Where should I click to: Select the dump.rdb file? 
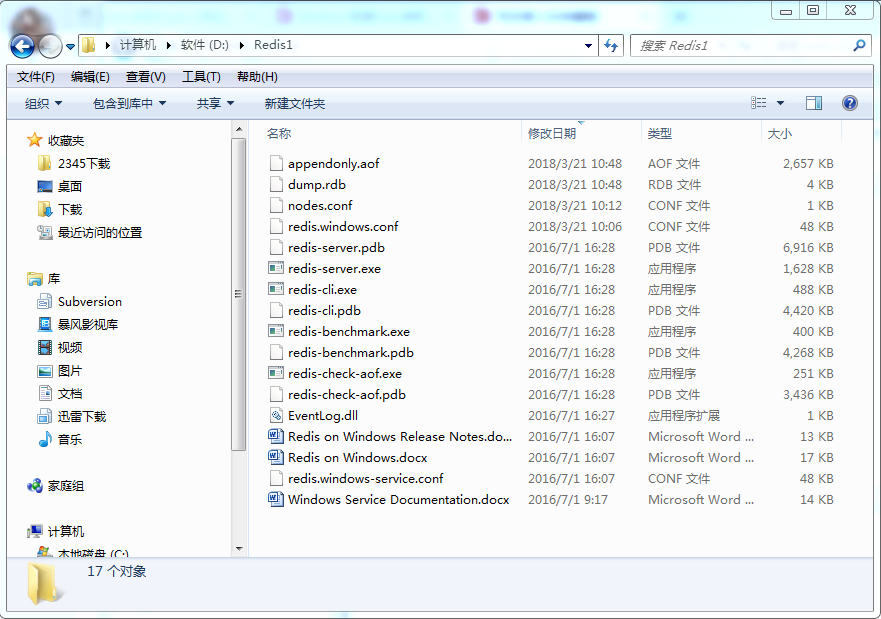(x=317, y=185)
